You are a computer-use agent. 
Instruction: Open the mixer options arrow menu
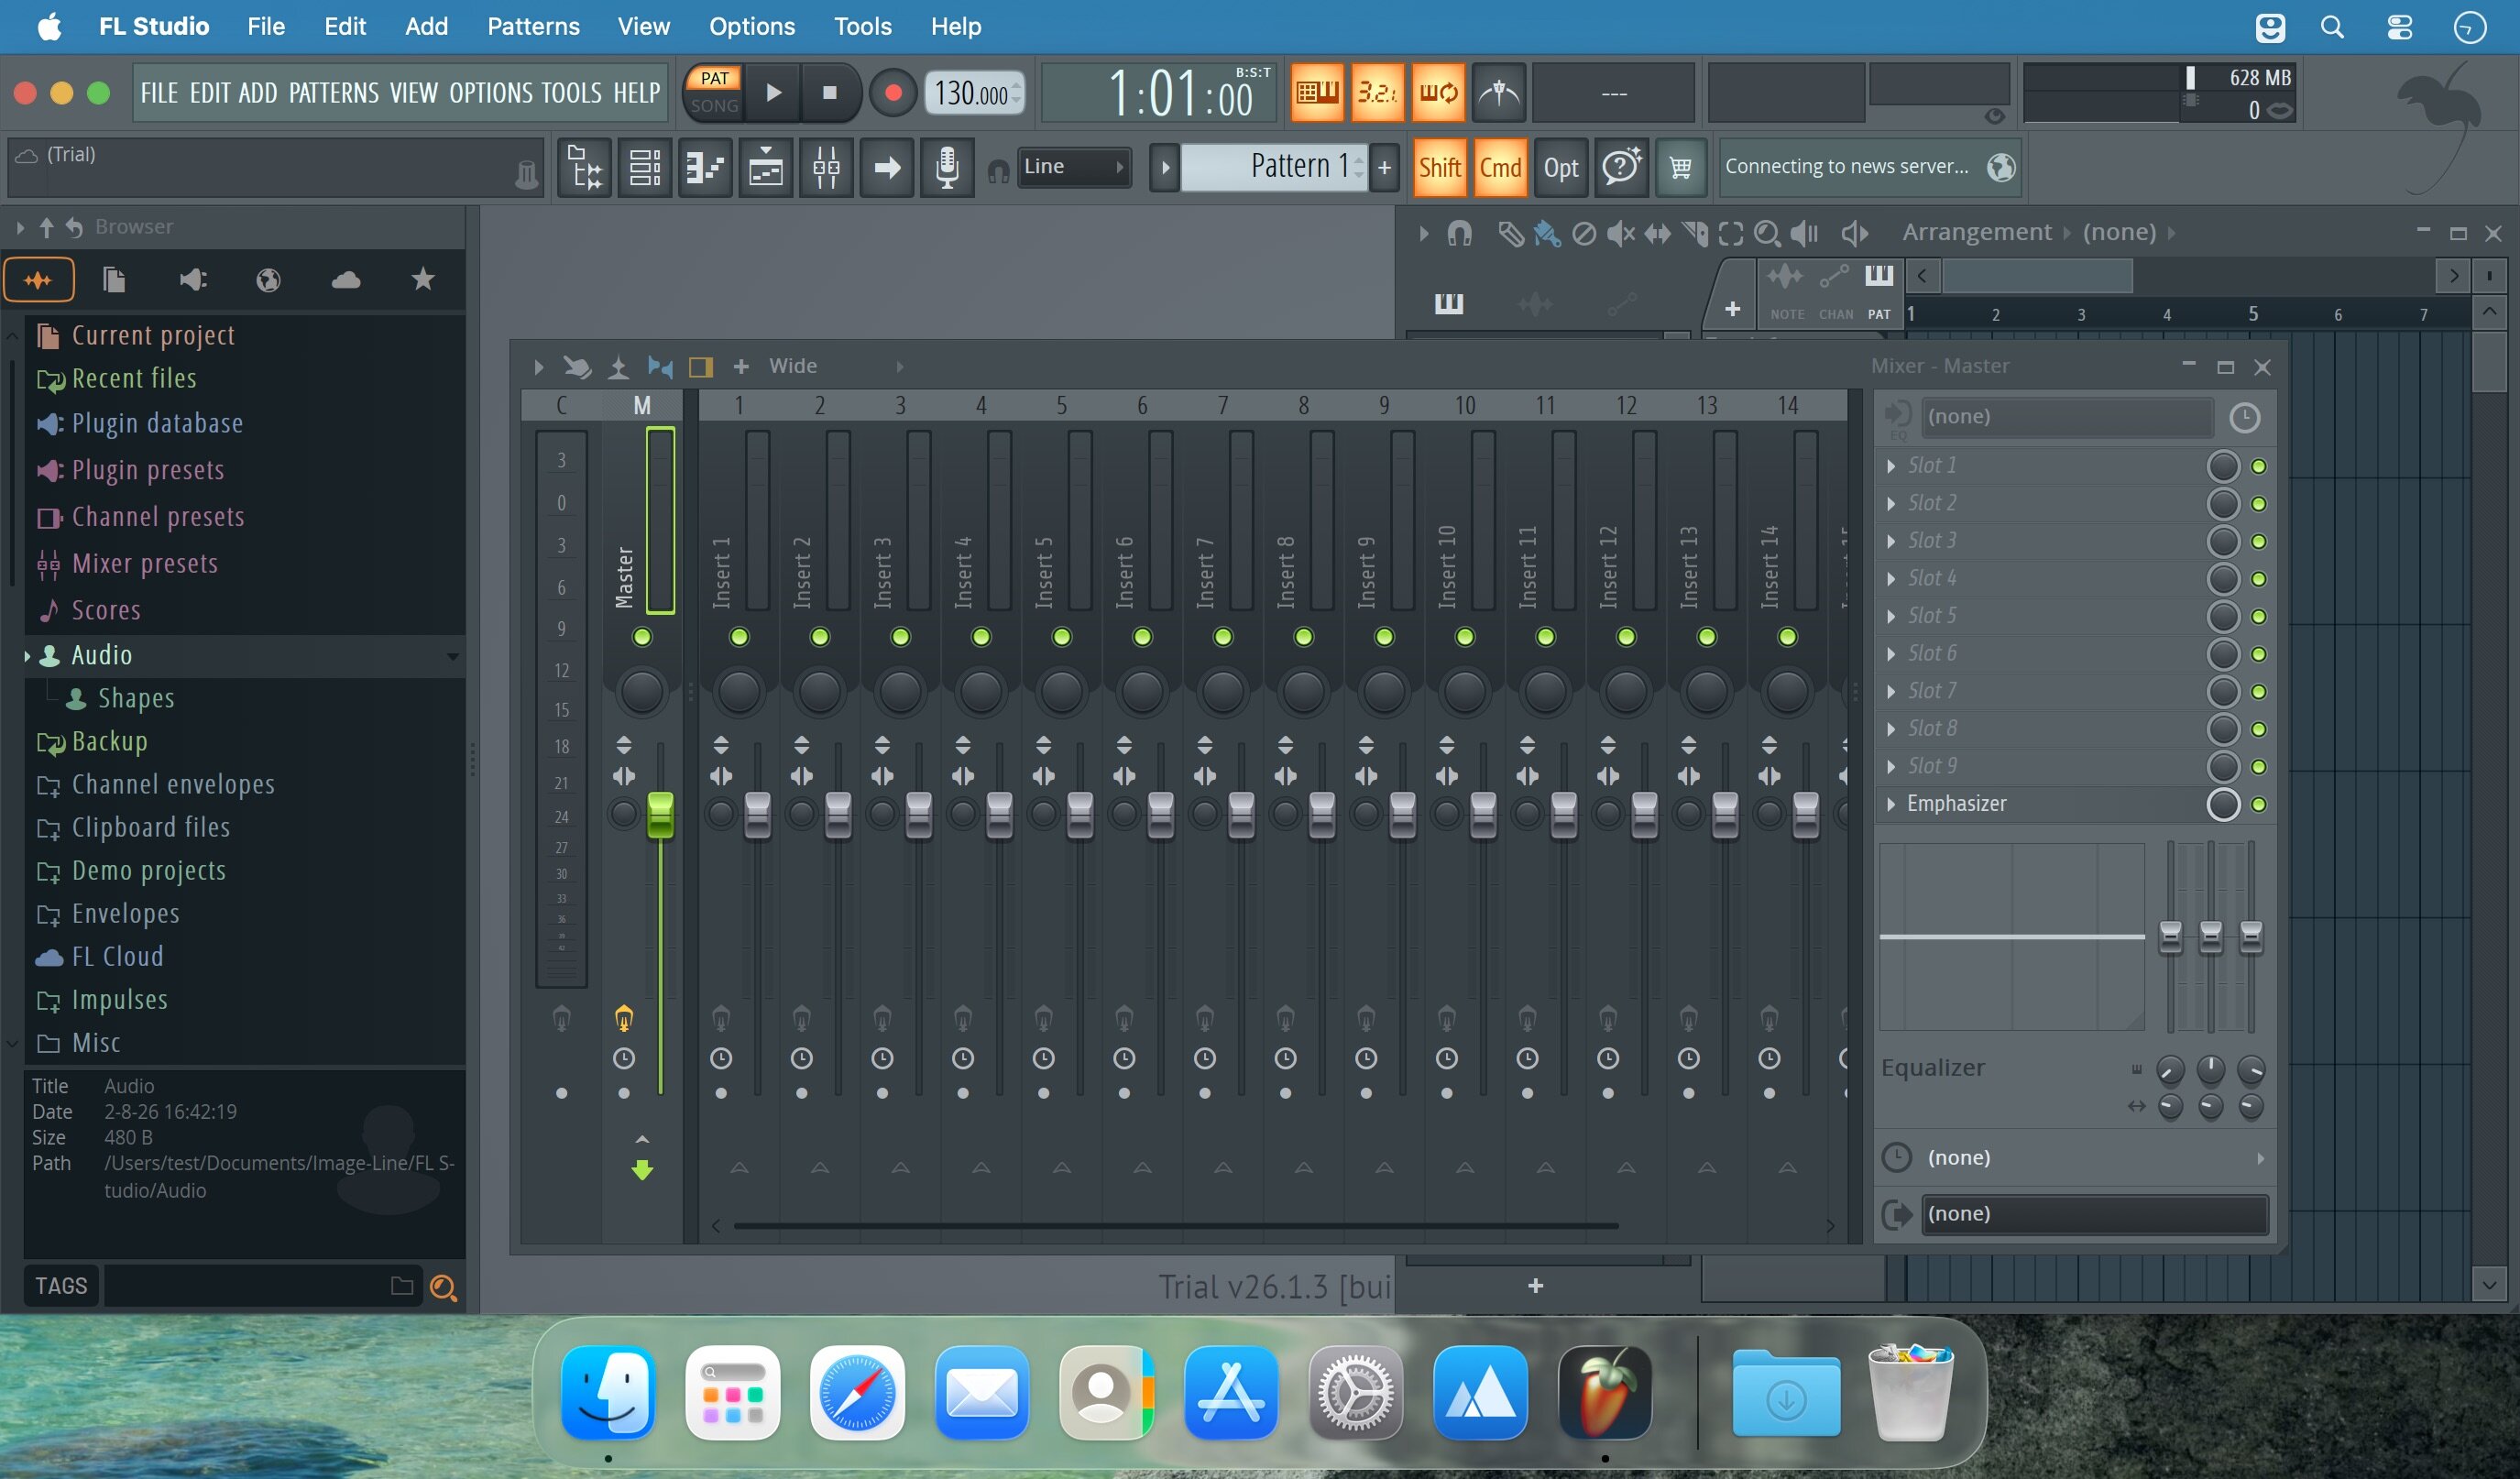click(x=538, y=367)
